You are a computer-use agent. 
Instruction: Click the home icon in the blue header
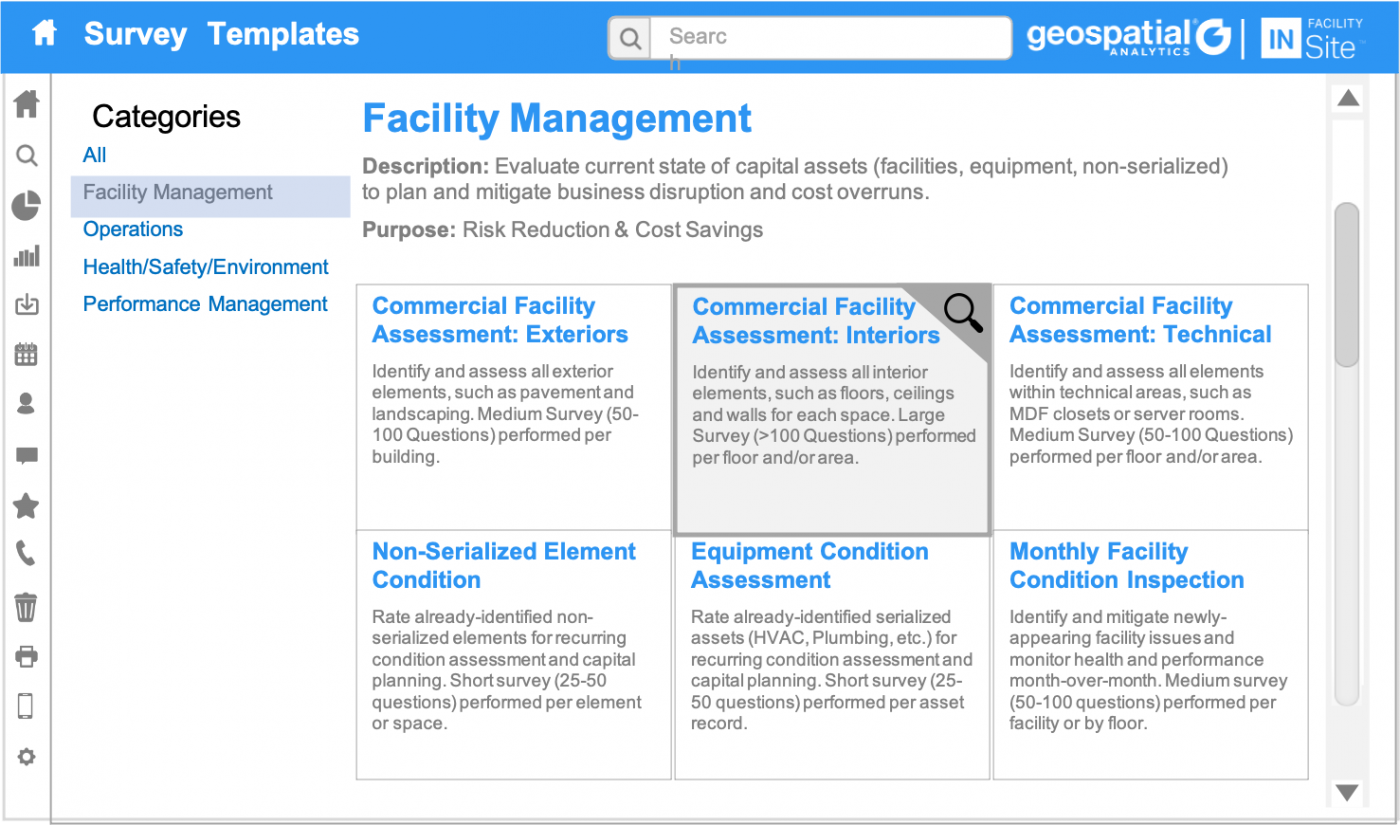click(x=44, y=34)
